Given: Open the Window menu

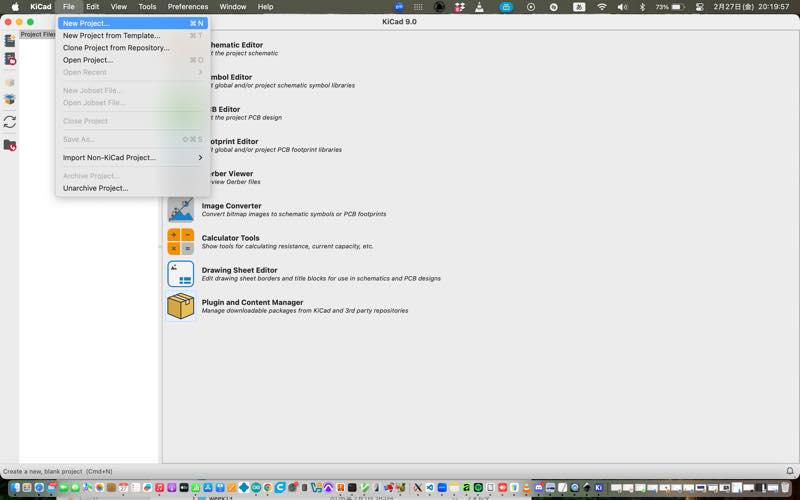Looking at the screenshot, I should pos(233,7).
